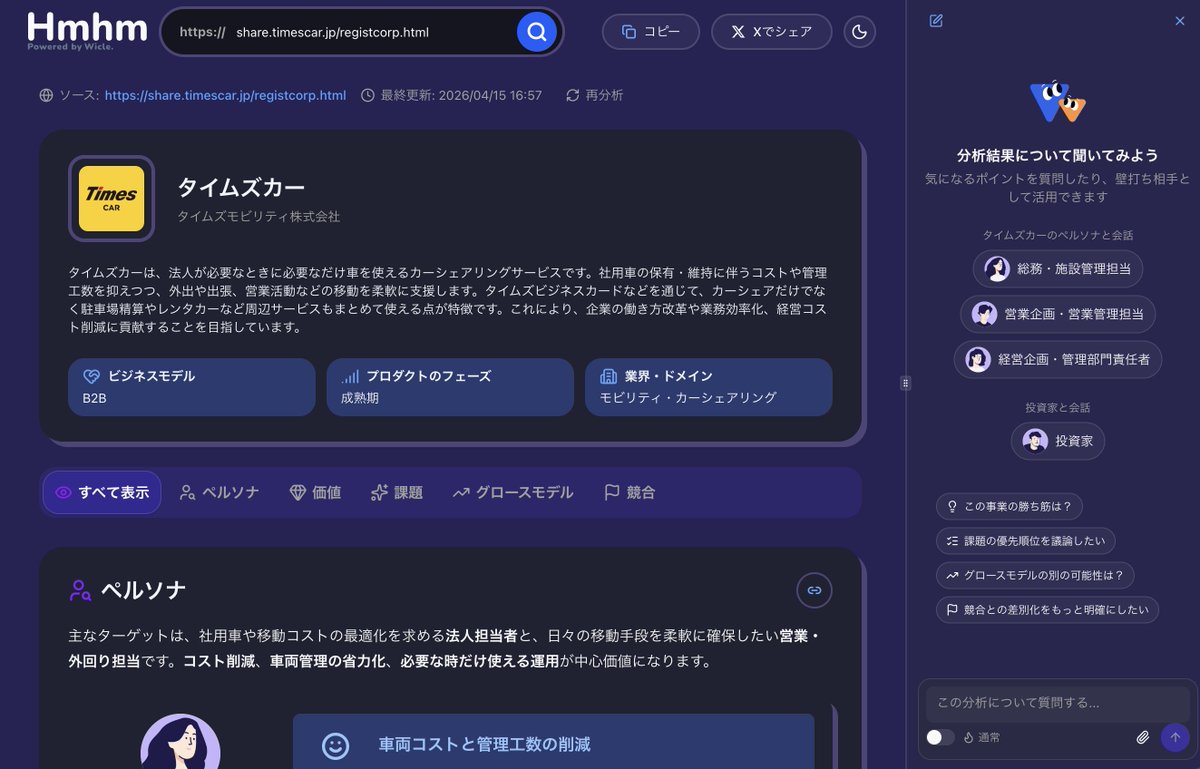Click the Hmhm logo

88,30
